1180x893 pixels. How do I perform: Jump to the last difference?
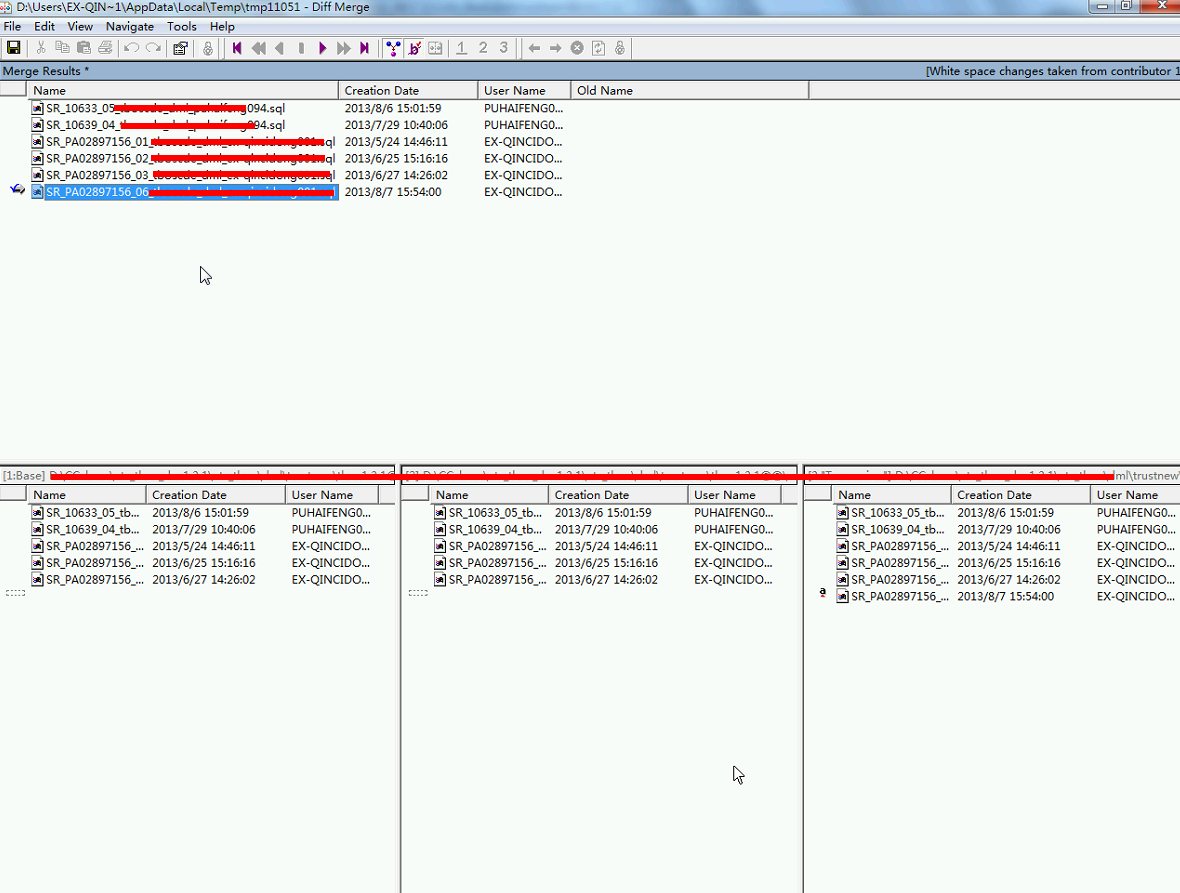pos(365,48)
